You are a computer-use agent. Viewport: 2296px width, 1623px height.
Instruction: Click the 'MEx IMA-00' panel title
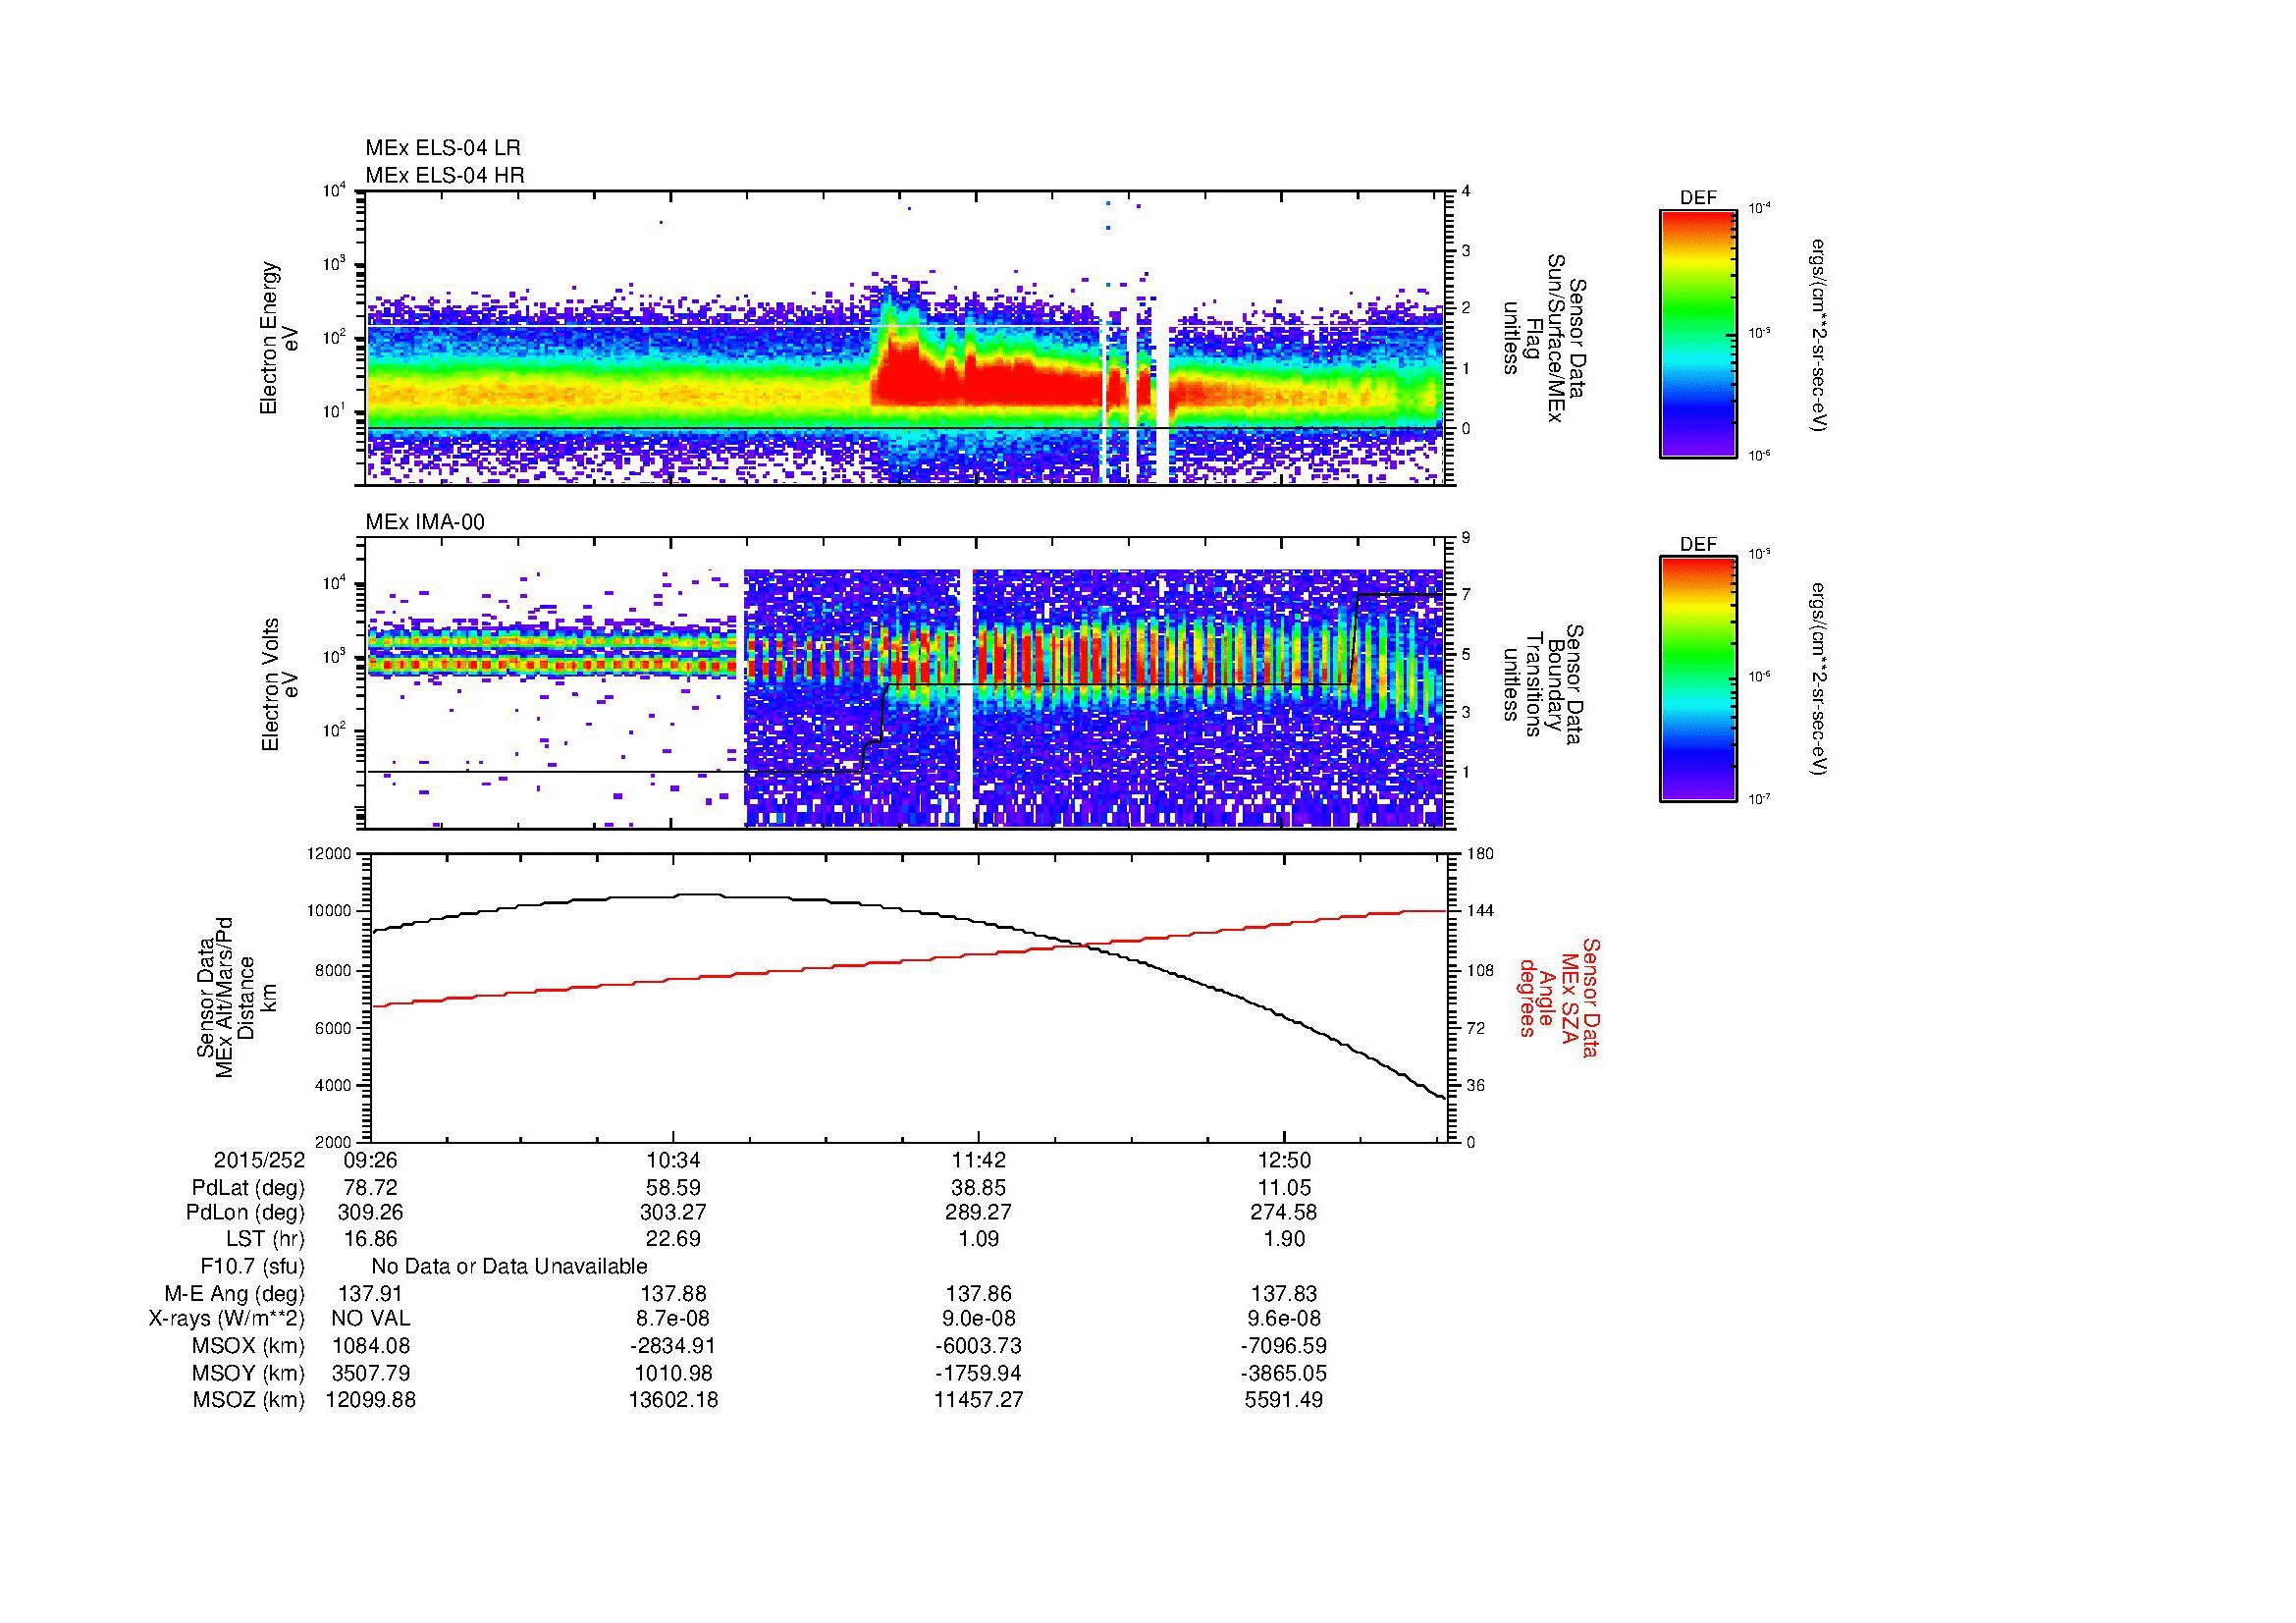(x=425, y=522)
